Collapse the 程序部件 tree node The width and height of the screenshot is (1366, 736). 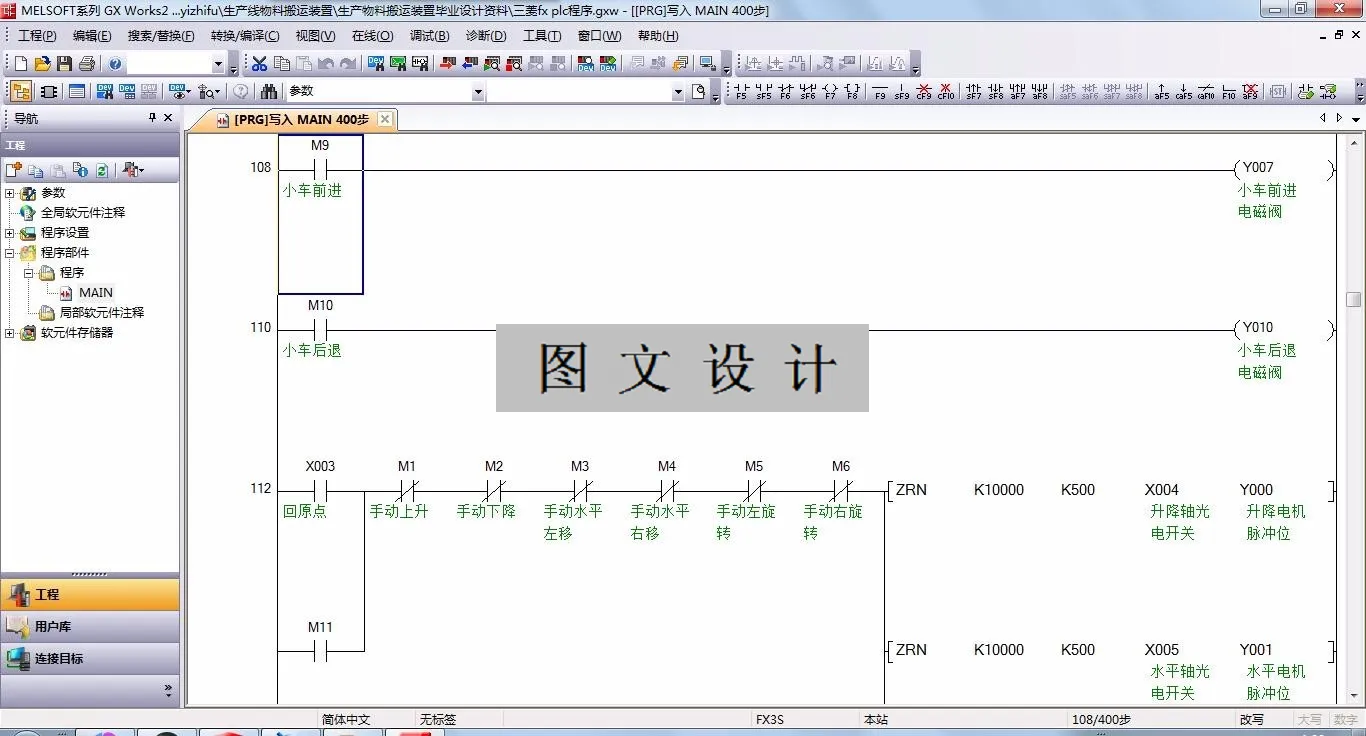(11, 252)
